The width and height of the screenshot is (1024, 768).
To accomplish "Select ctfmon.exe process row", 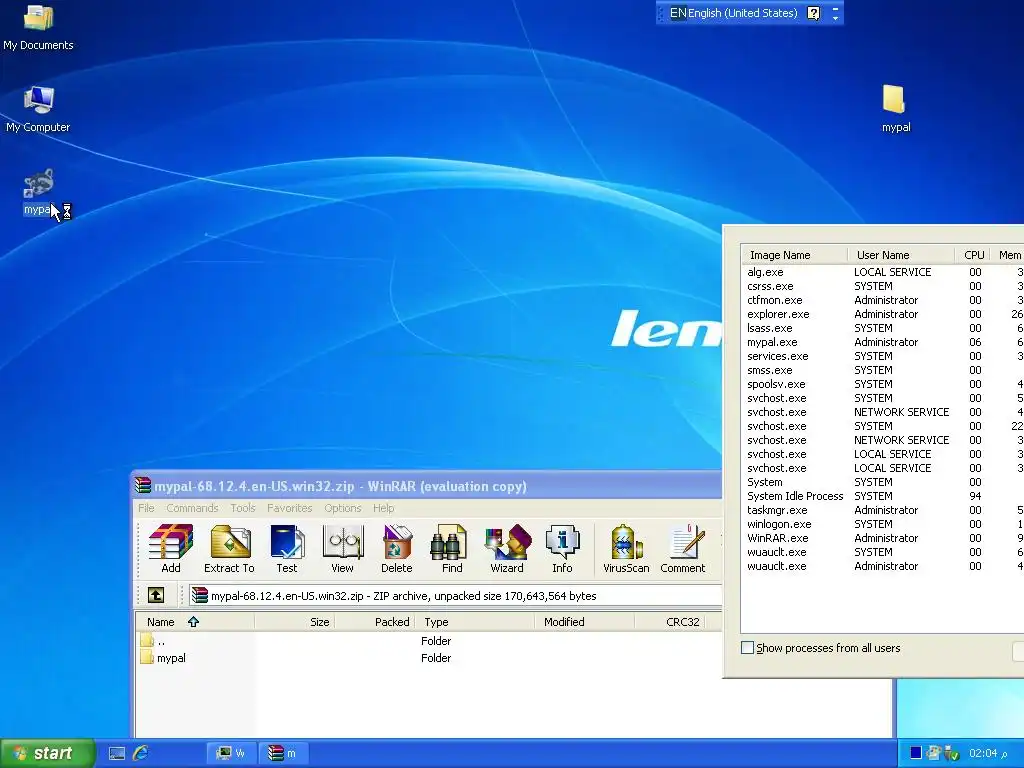I will click(x=883, y=300).
